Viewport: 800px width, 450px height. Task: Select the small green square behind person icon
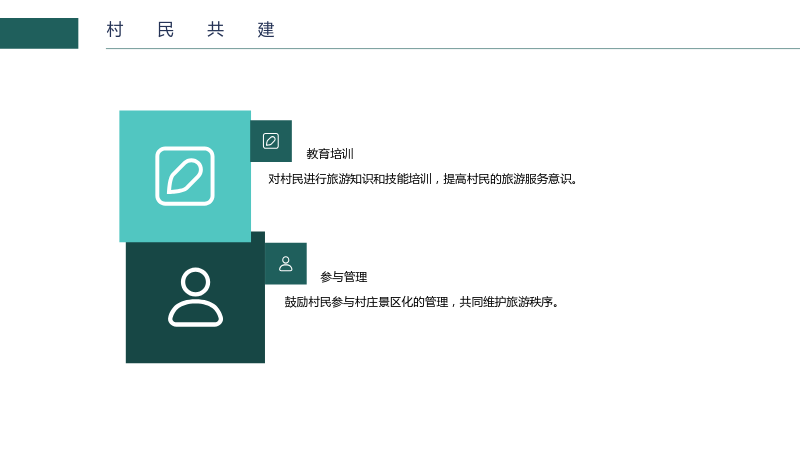click(x=286, y=264)
